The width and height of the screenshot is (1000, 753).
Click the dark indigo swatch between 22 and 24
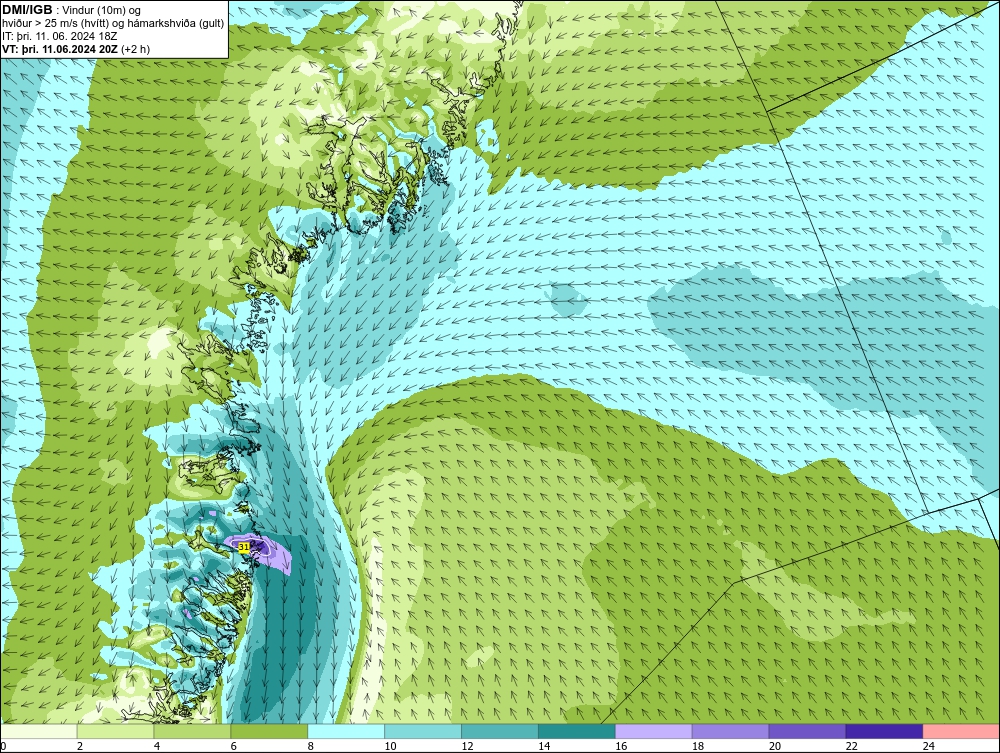(885, 731)
